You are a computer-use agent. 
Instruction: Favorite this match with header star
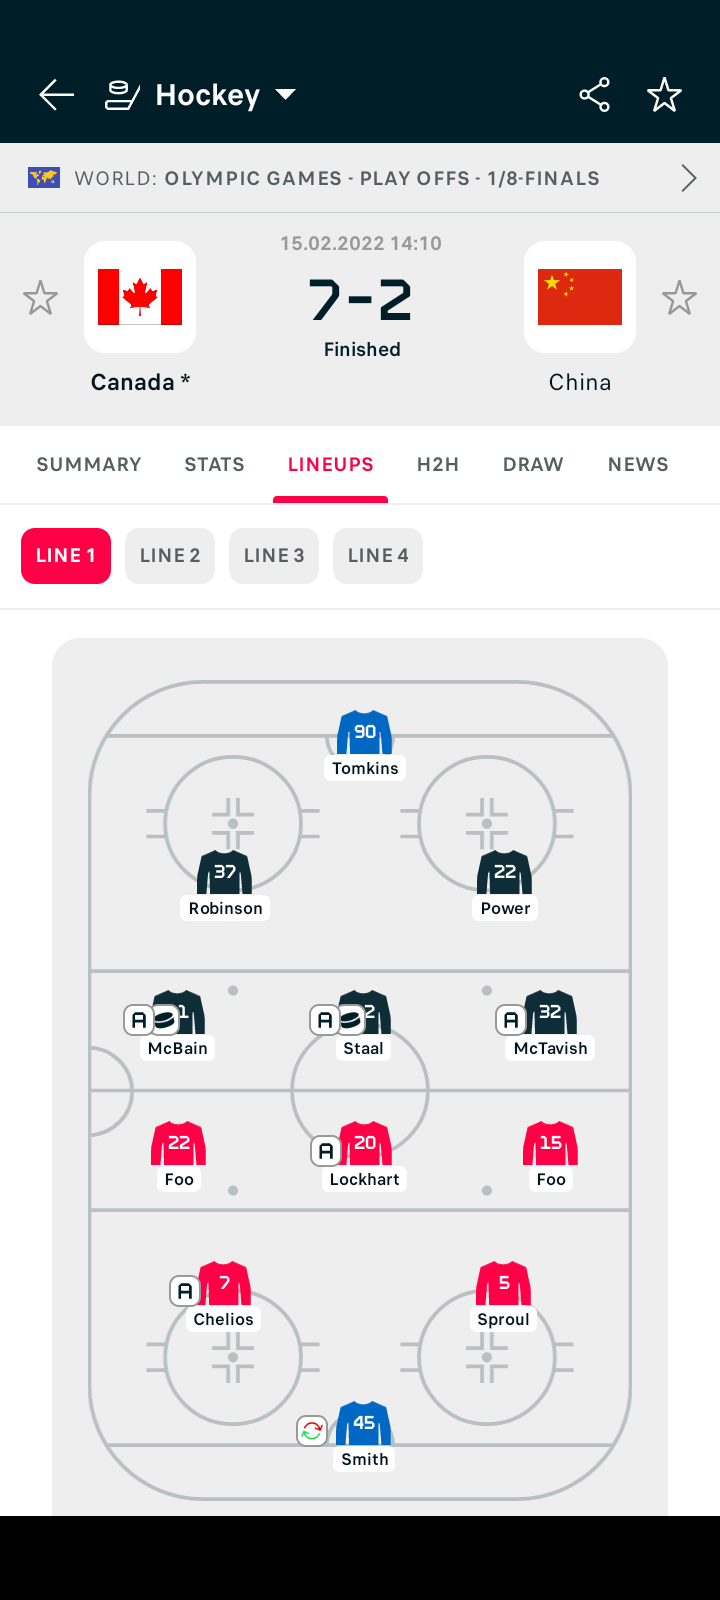tap(664, 95)
